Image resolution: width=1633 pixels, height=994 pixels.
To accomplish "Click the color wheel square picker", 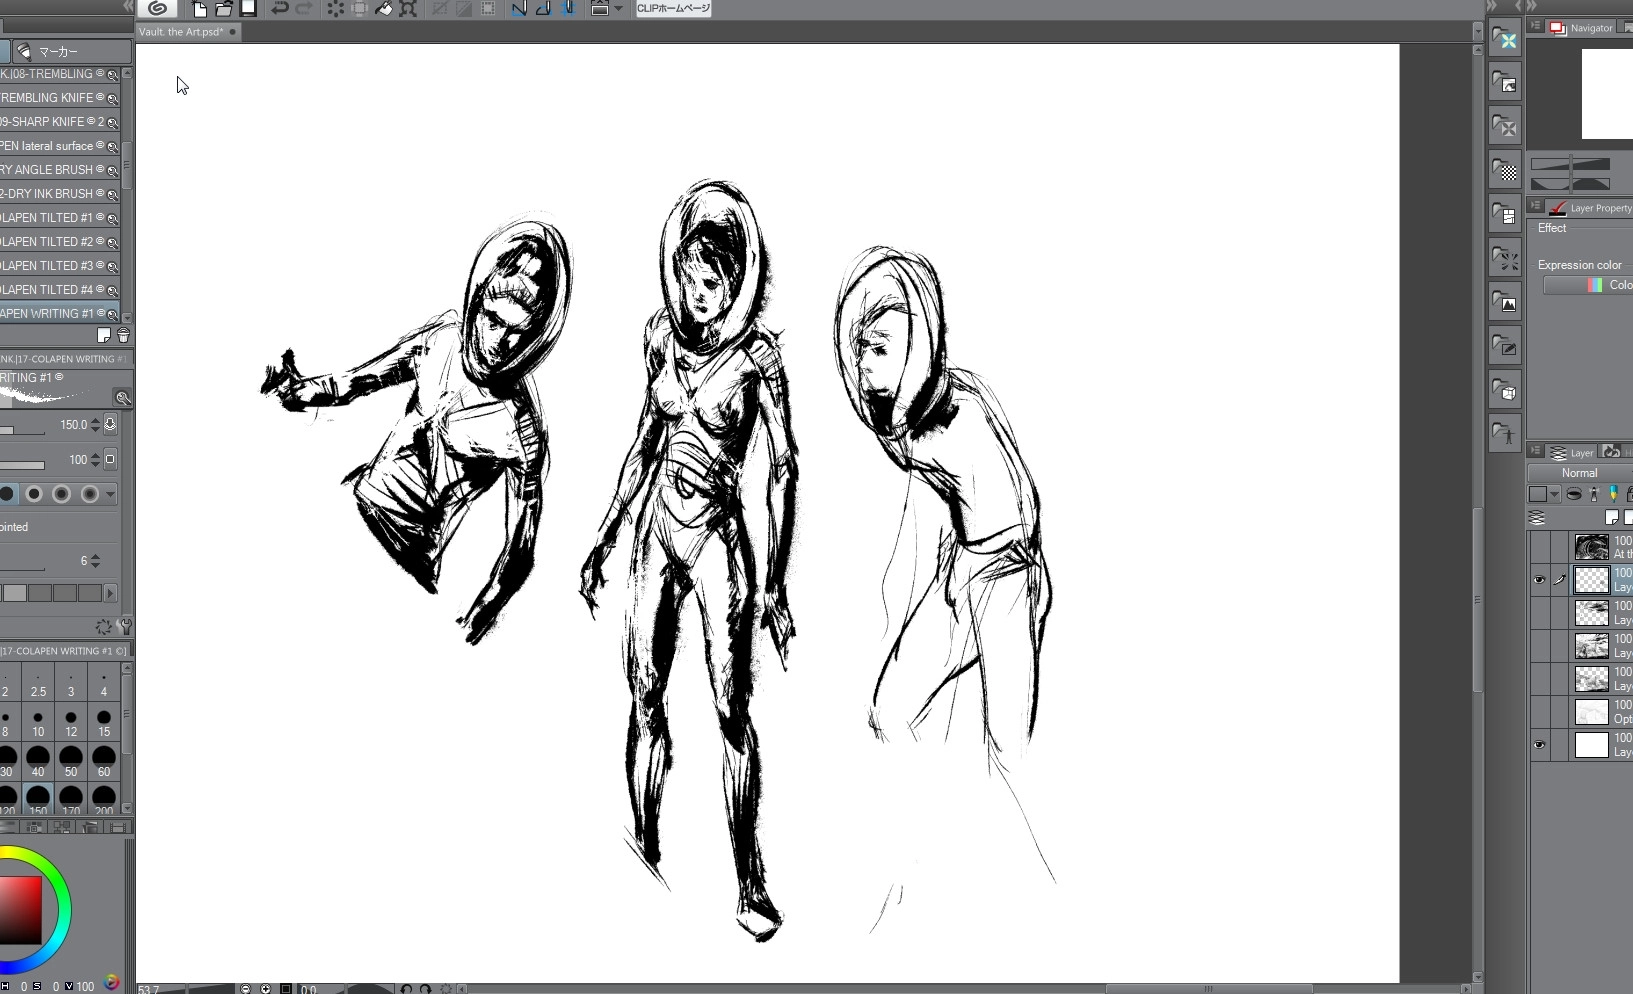I will coord(20,910).
